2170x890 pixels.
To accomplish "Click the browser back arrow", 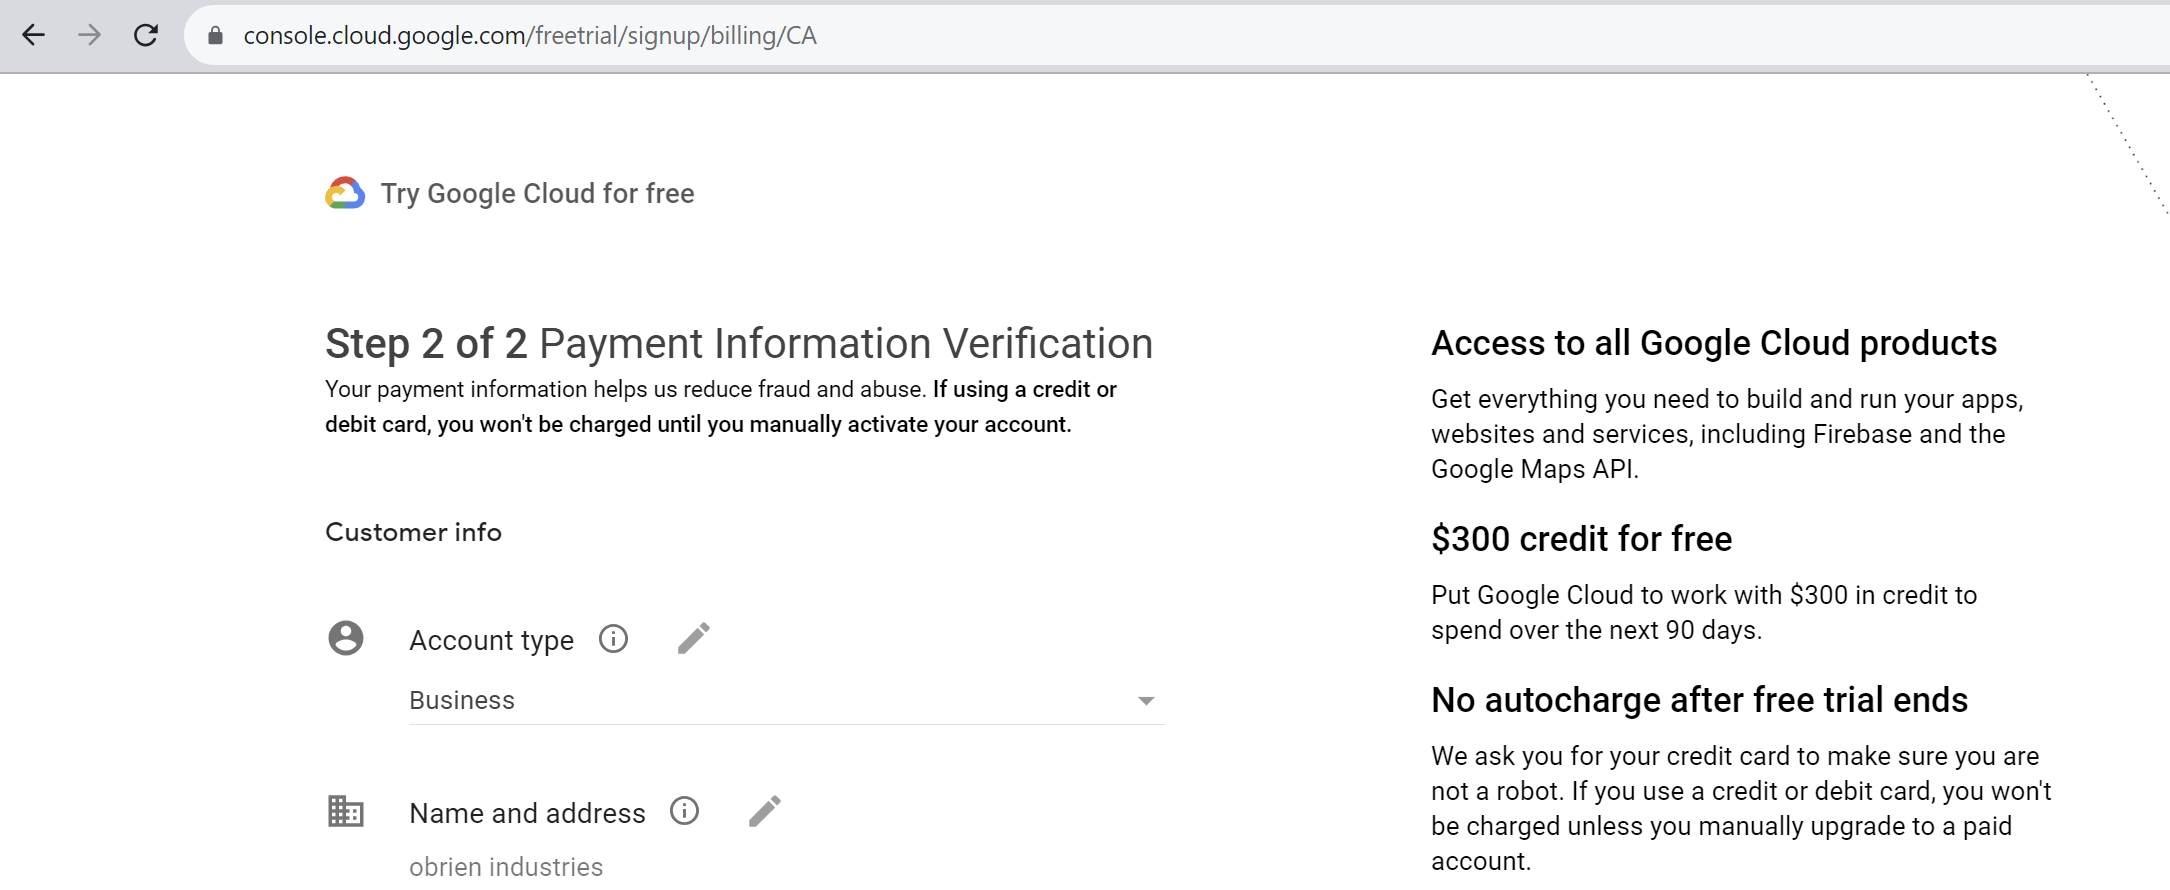I will coord(34,35).
